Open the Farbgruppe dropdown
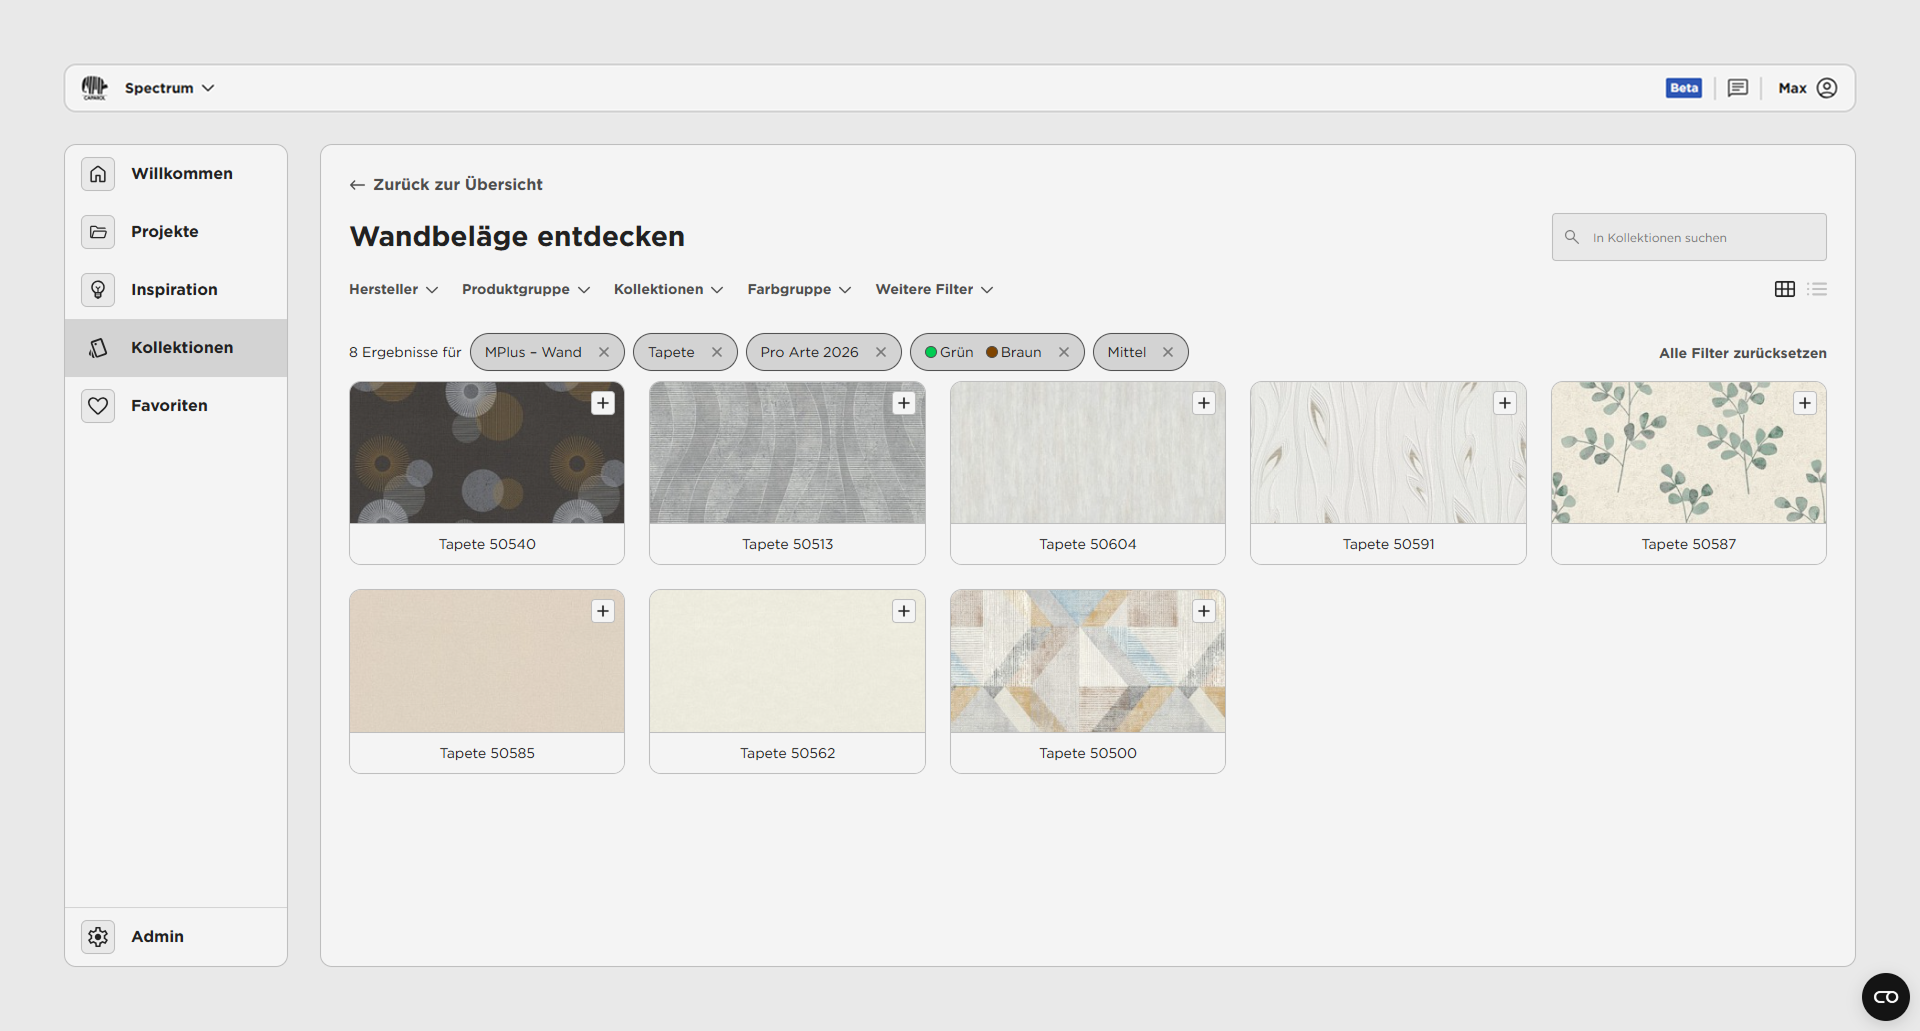The height and width of the screenshot is (1031, 1920). (x=798, y=289)
